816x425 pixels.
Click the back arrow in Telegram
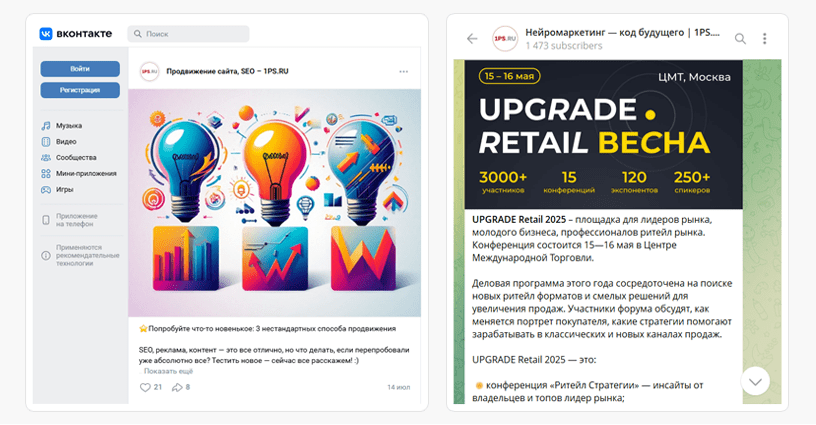[472, 38]
